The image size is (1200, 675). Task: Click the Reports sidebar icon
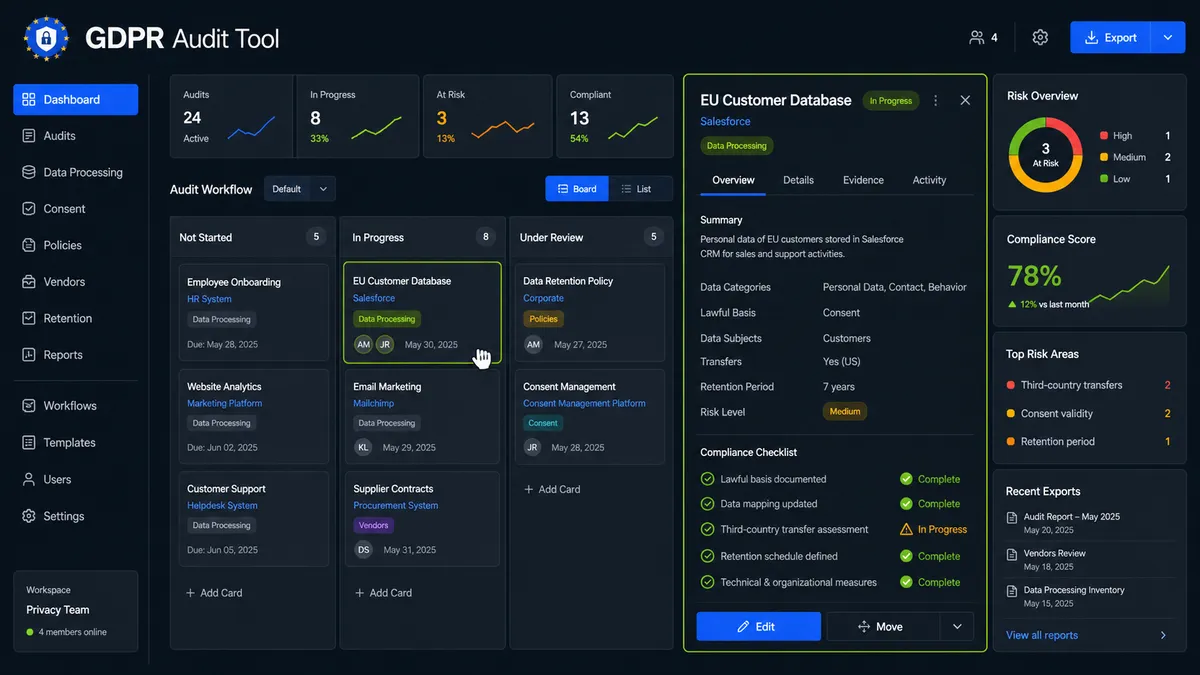point(28,355)
